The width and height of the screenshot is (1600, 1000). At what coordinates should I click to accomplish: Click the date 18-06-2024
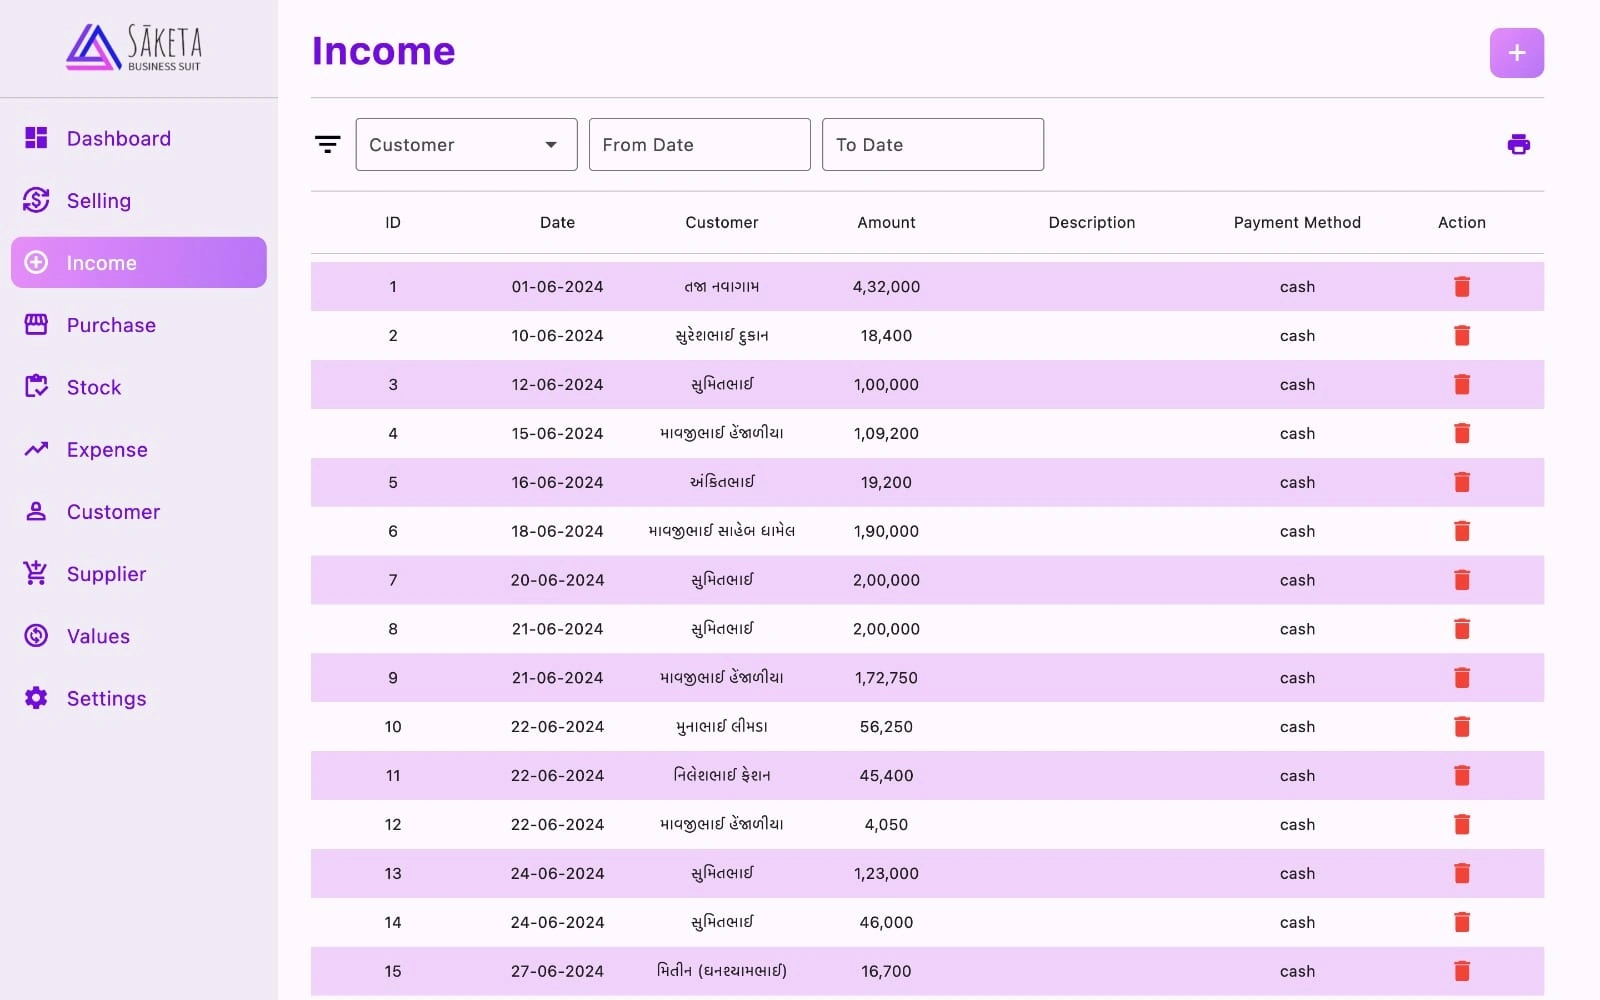coord(557,531)
